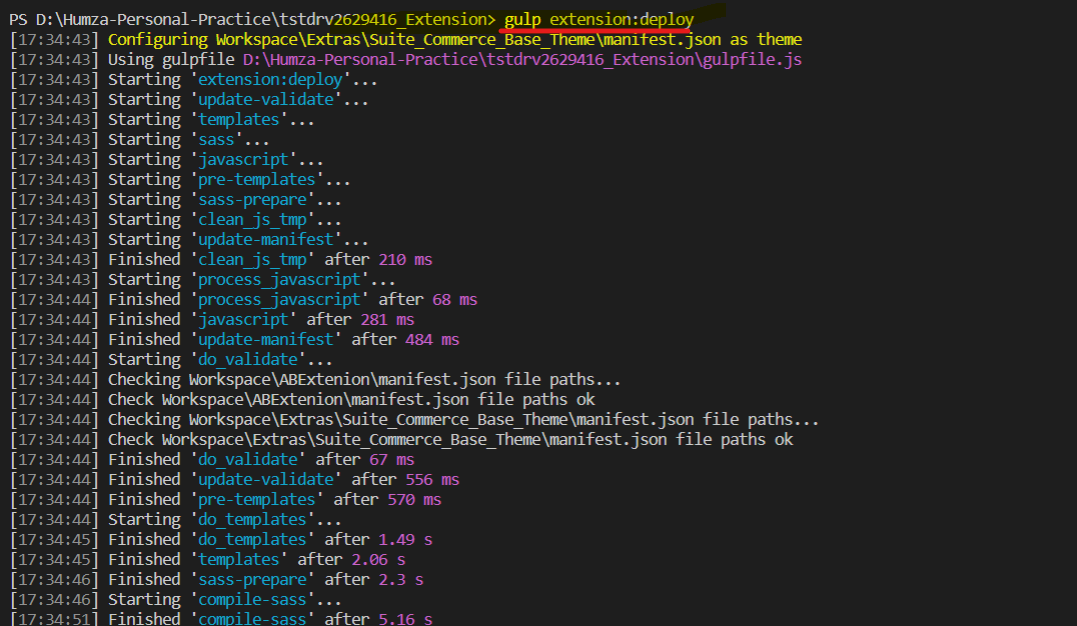This screenshot has width=1077, height=626.
Task: Click the '67 ms' duration value
Action: (392, 460)
